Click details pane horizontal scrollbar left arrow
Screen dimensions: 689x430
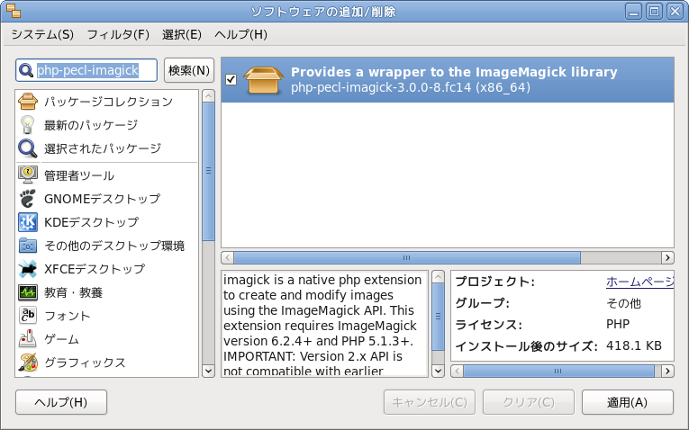pyautogui.click(x=457, y=371)
